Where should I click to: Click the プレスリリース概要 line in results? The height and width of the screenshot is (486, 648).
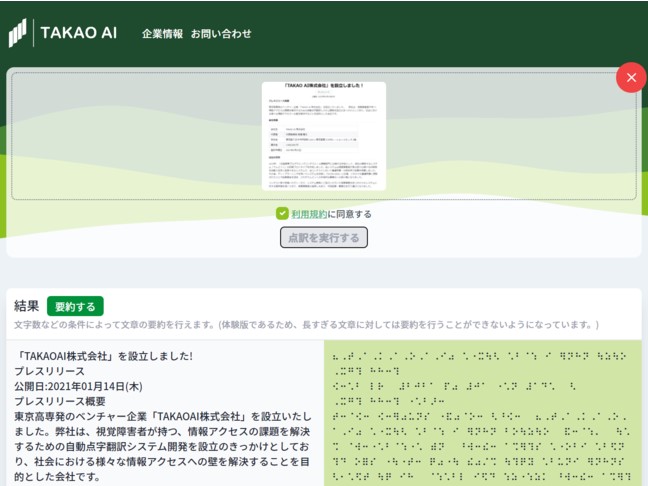pos(65,400)
